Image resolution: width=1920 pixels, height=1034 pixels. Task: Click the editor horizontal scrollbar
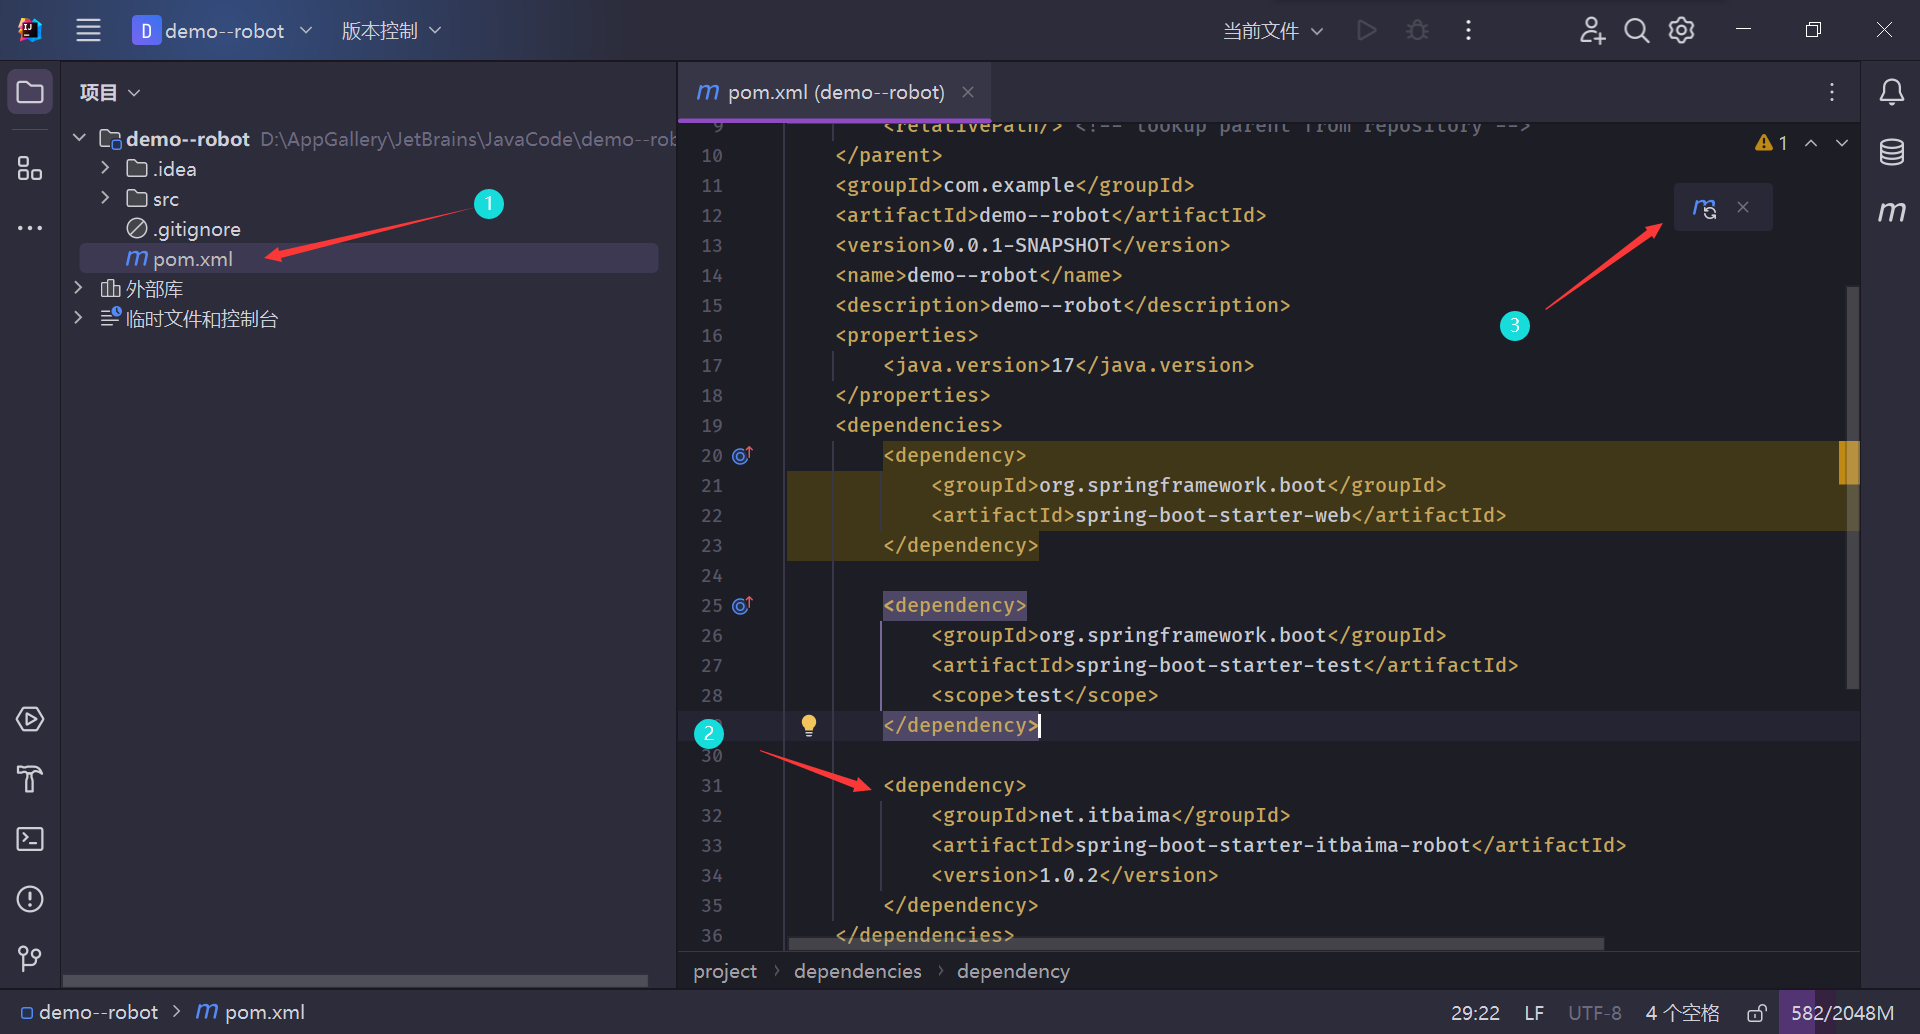point(1195,944)
